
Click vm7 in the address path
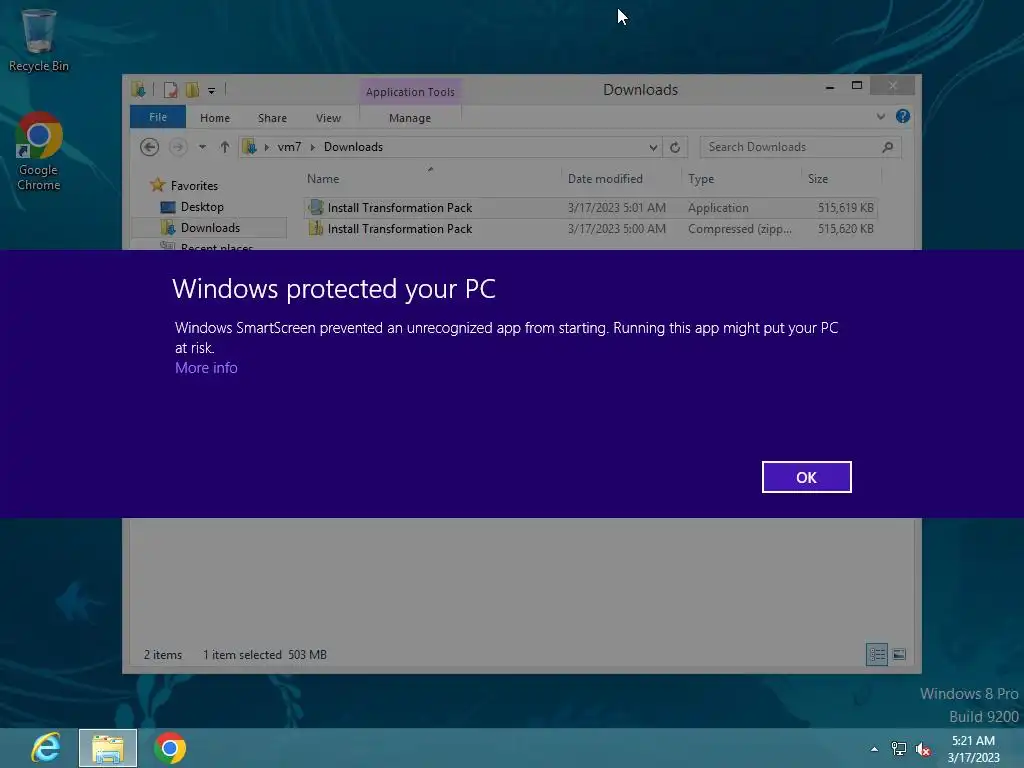coord(289,147)
